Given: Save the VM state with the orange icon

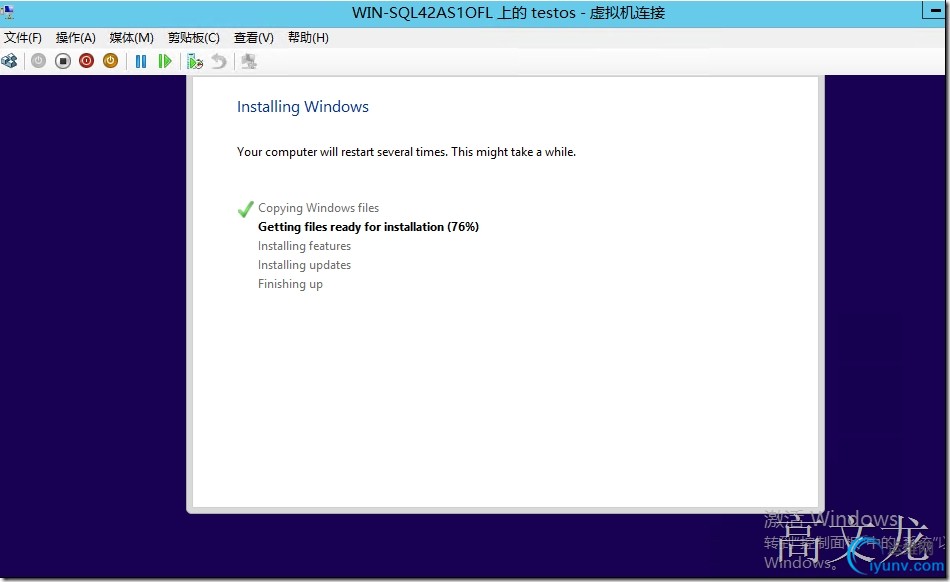Looking at the screenshot, I should [x=110, y=61].
